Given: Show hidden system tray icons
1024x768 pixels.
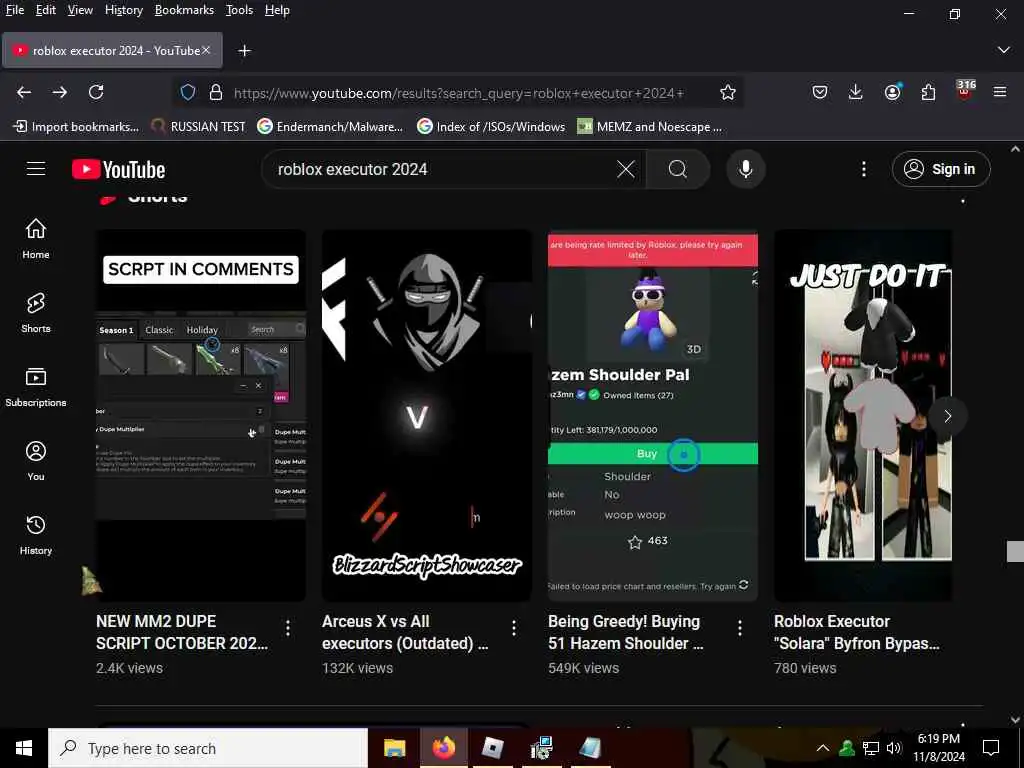Looking at the screenshot, I should (x=823, y=748).
